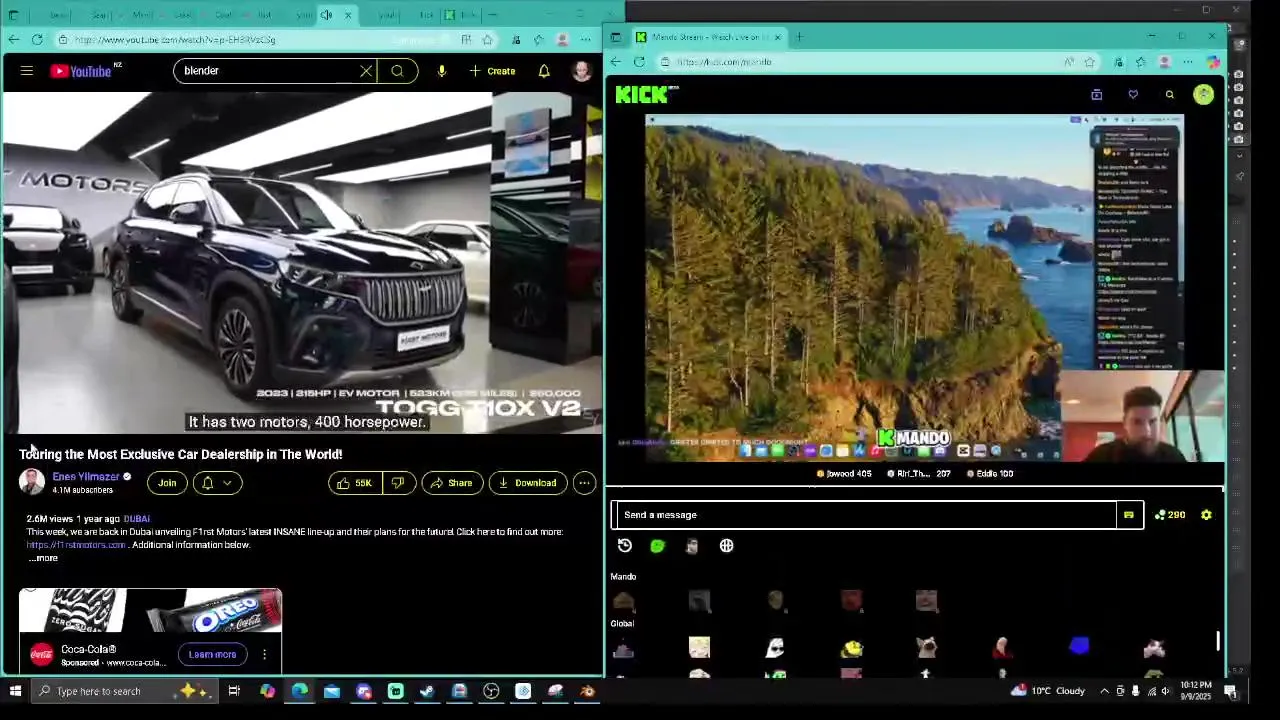Open the Kick profile avatar menu
The width and height of the screenshot is (1280, 720).
point(1203,94)
